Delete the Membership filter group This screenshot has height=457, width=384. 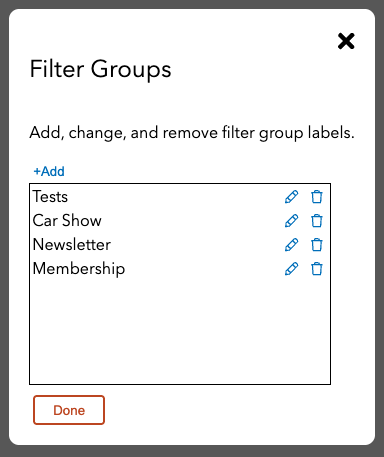[x=317, y=269]
